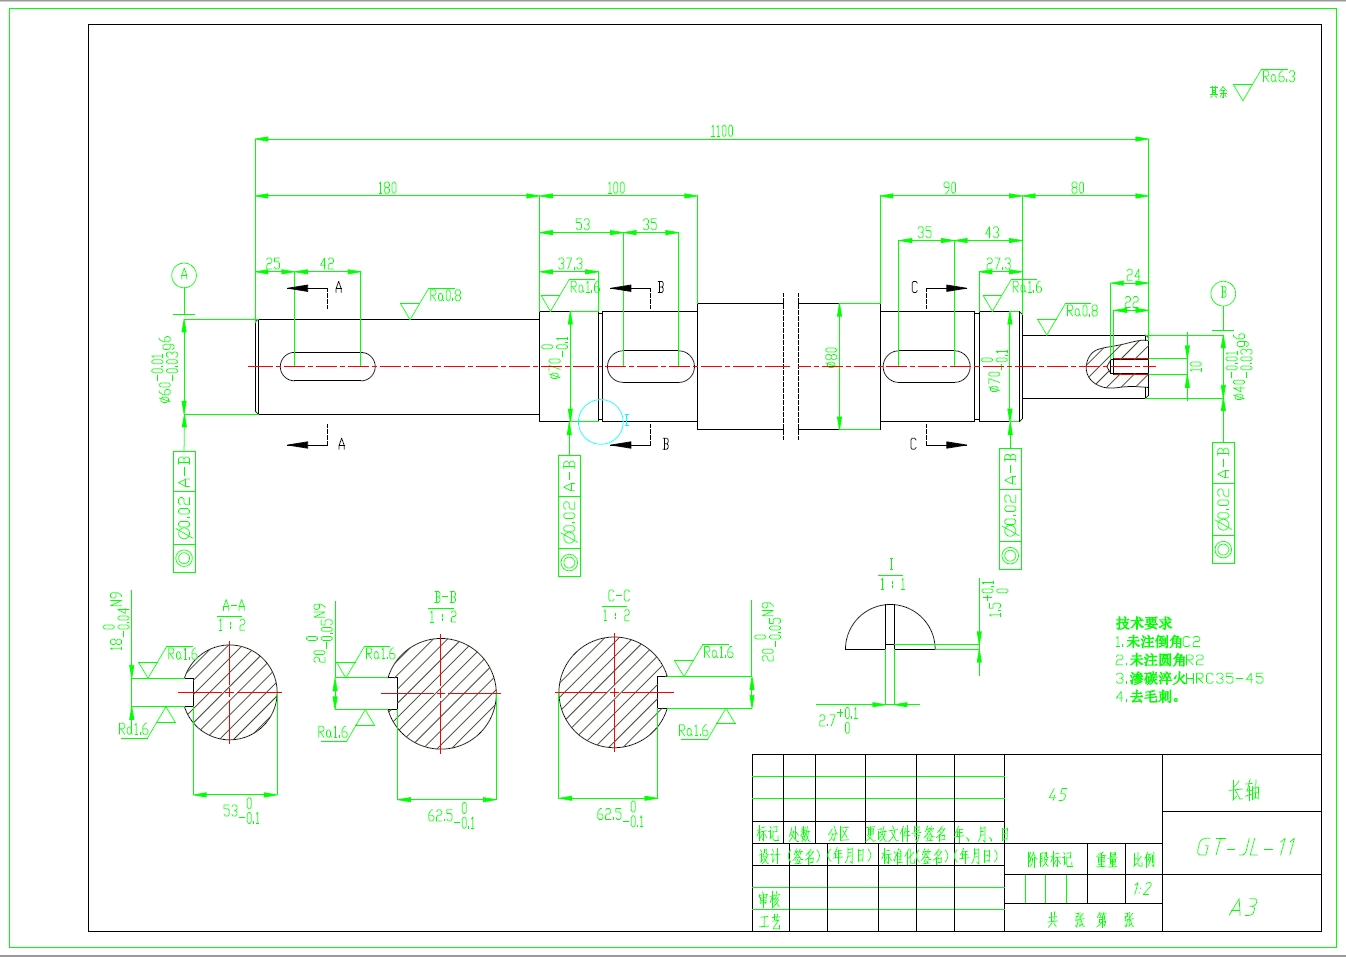Pick the 18 N9 keyway width dimension
1346x957 pixels.
(x=117, y=622)
